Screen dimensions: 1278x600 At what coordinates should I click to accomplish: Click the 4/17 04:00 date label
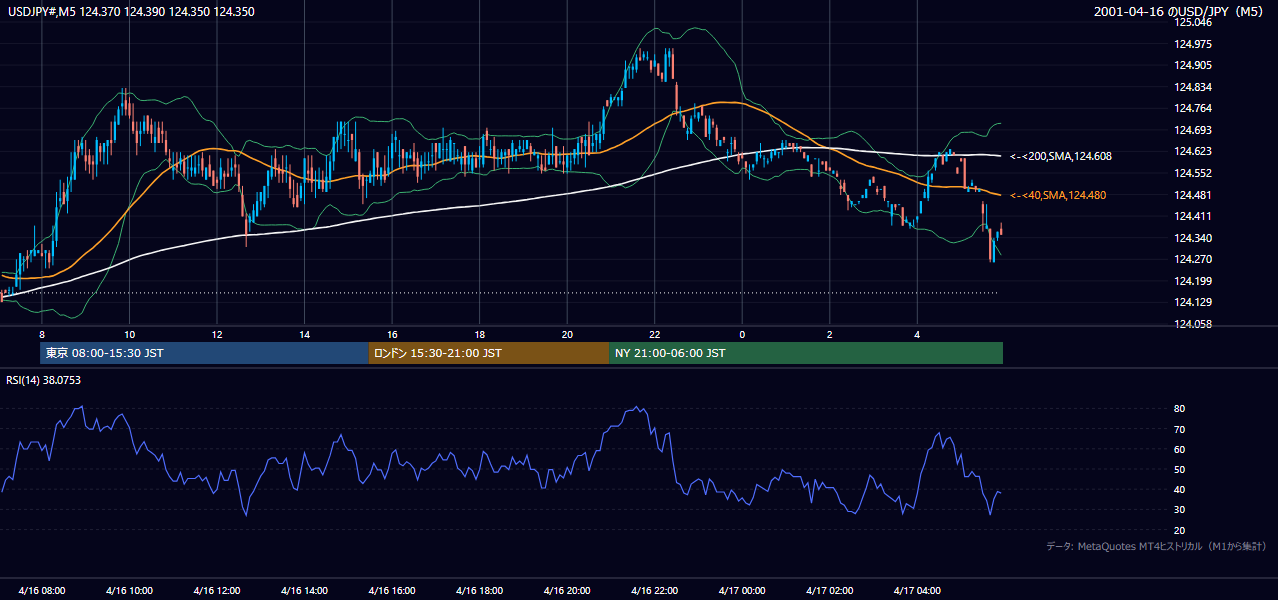tap(917, 590)
